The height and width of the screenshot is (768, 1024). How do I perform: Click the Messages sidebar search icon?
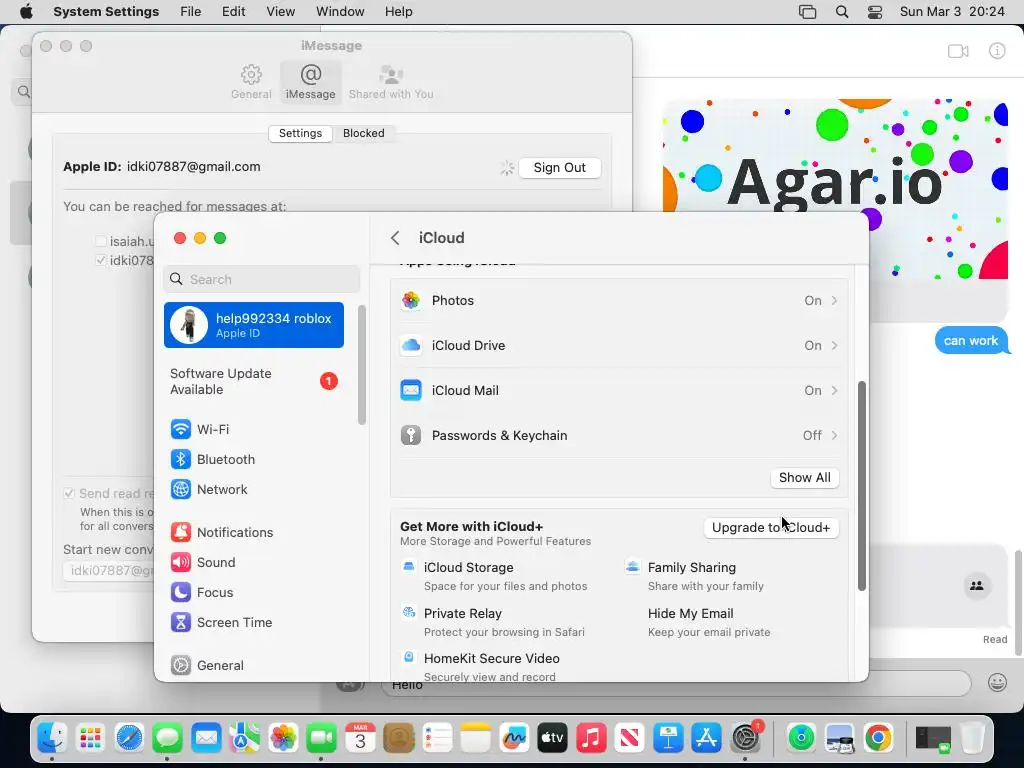24,91
